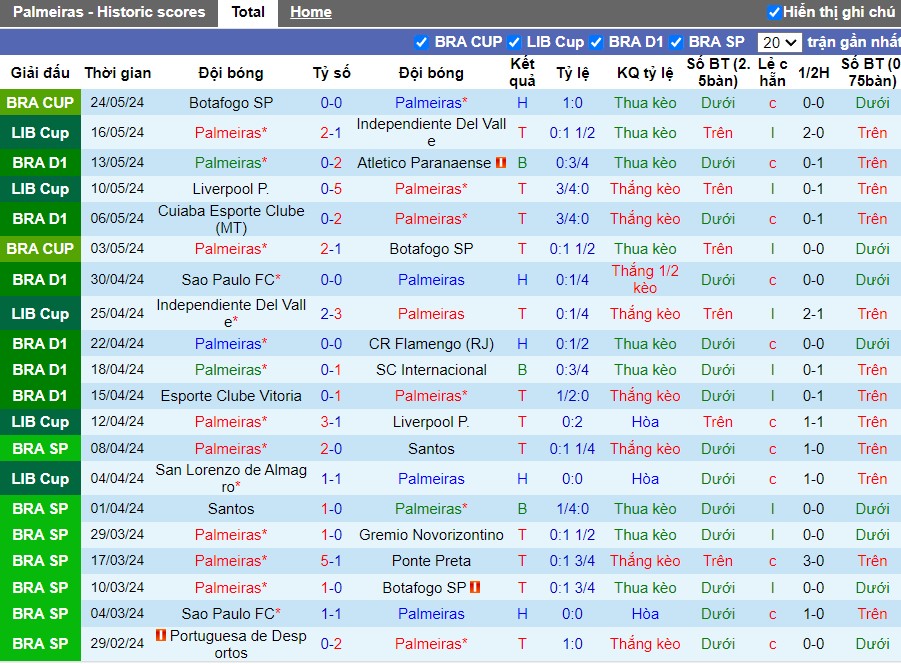This screenshot has height=664, width=901.
Task: Open the 5-1 score against Ponte Preta
Action: tap(331, 561)
